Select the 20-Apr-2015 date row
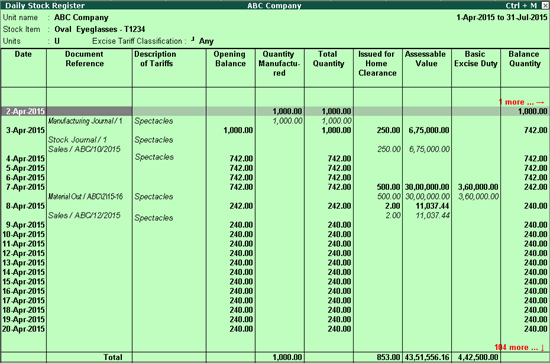 [x=275, y=329]
